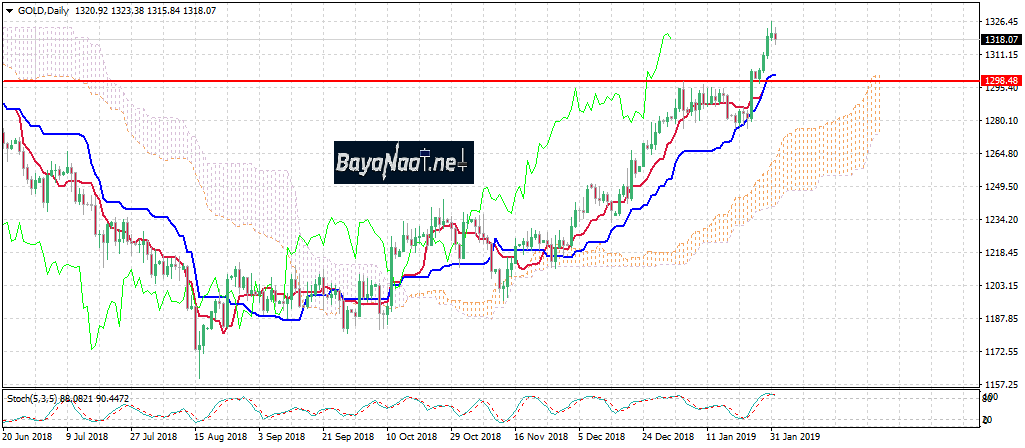Click the 1264.80 price axis label

tap(1000, 154)
